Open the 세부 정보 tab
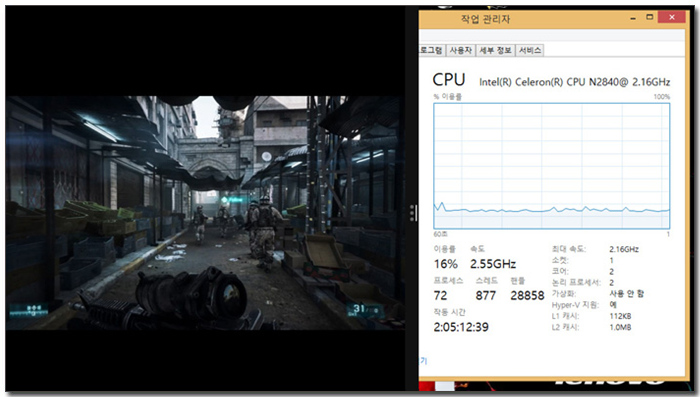 (495, 50)
